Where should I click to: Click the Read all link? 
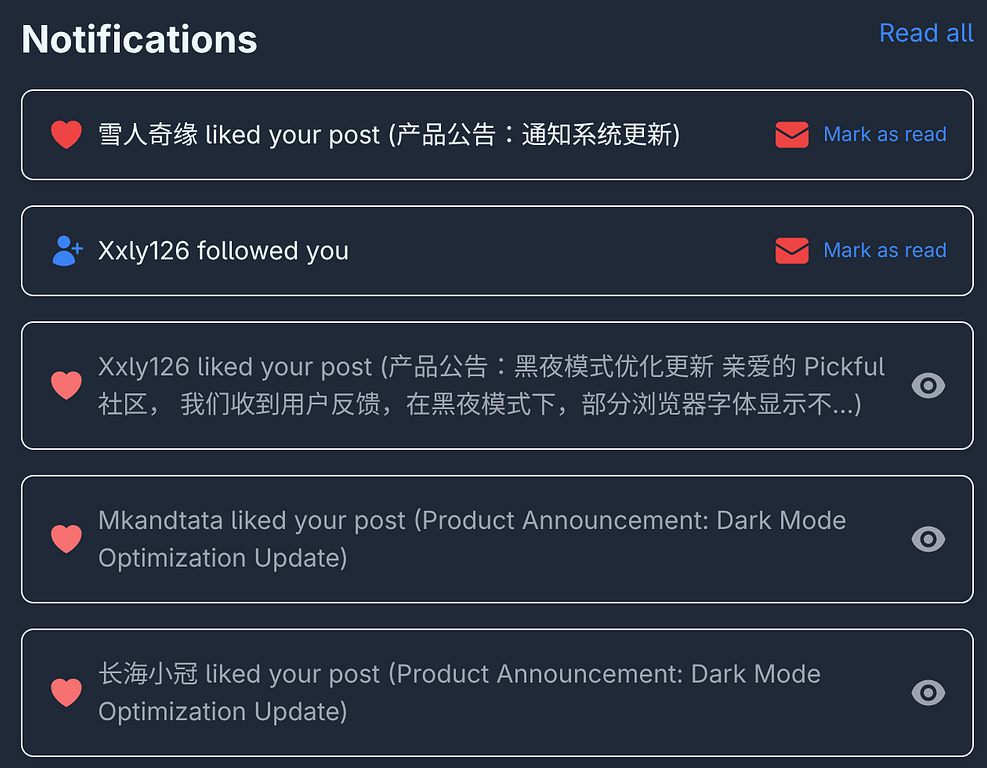925,33
